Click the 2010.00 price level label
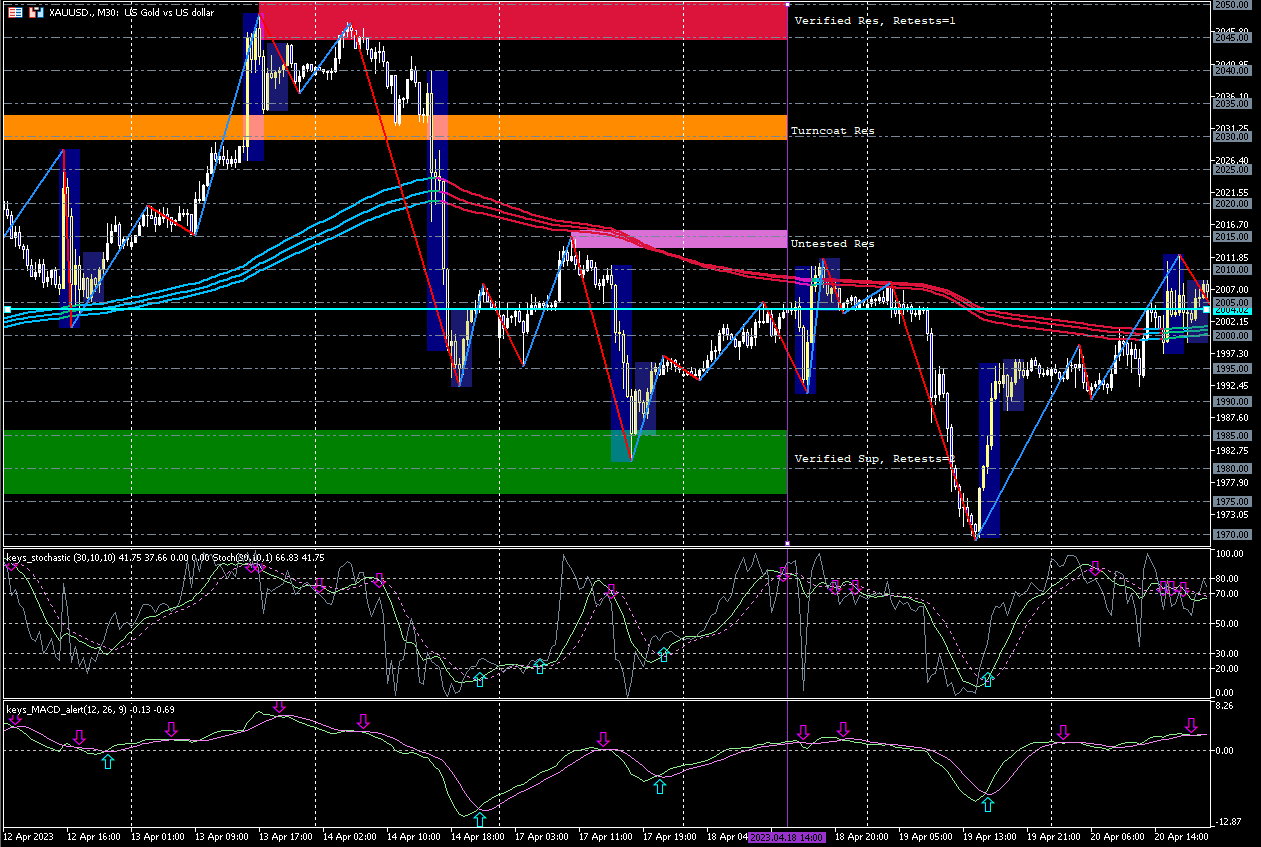The image size is (1261, 847). 1234,270
